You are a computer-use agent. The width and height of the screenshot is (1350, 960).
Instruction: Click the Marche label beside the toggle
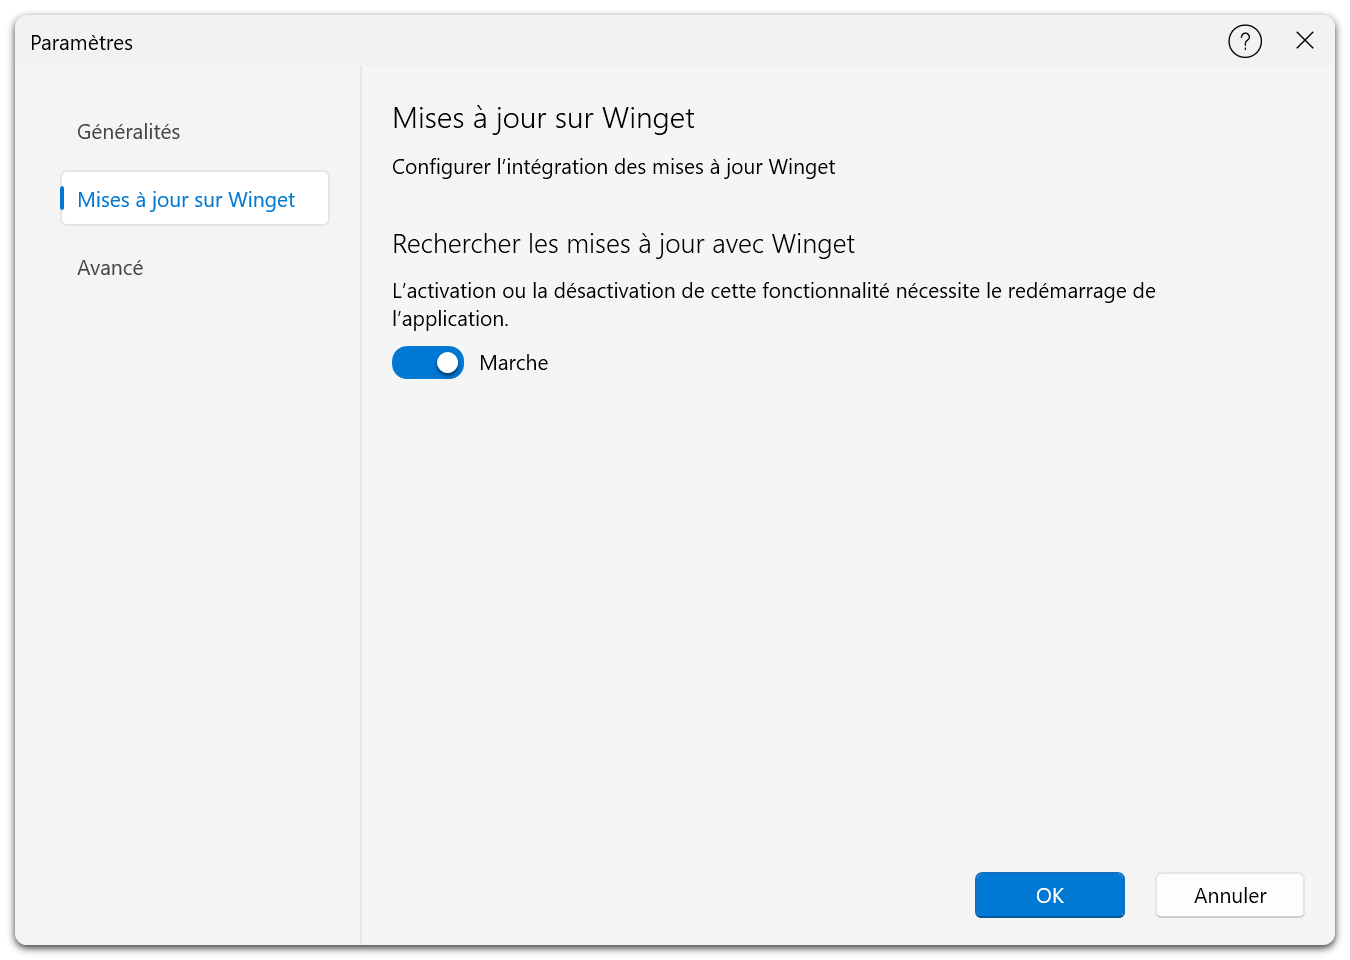(x=514, y=363)
